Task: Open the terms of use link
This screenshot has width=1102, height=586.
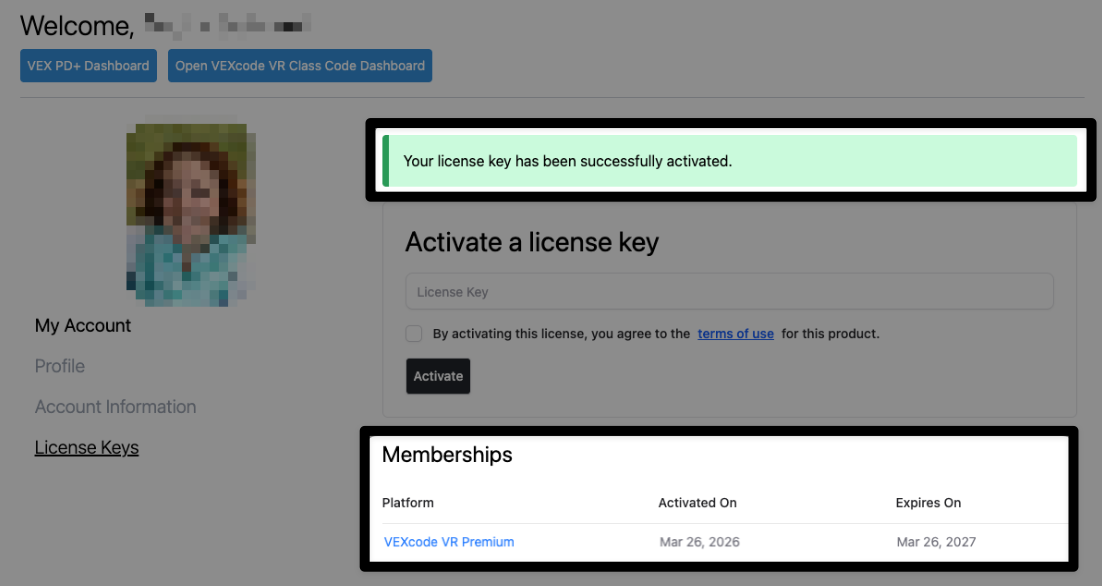Action: pyautogui.click(x=735, y=333)
